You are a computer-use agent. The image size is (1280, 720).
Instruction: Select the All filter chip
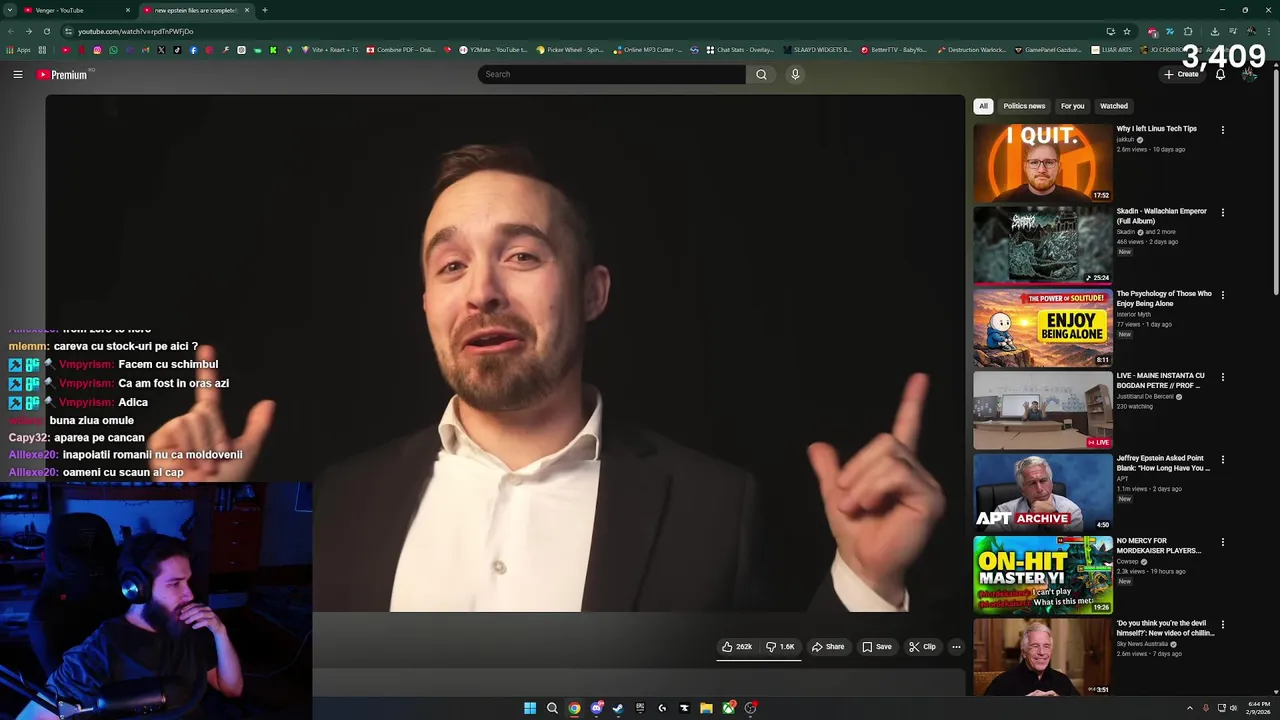(983, 106)
